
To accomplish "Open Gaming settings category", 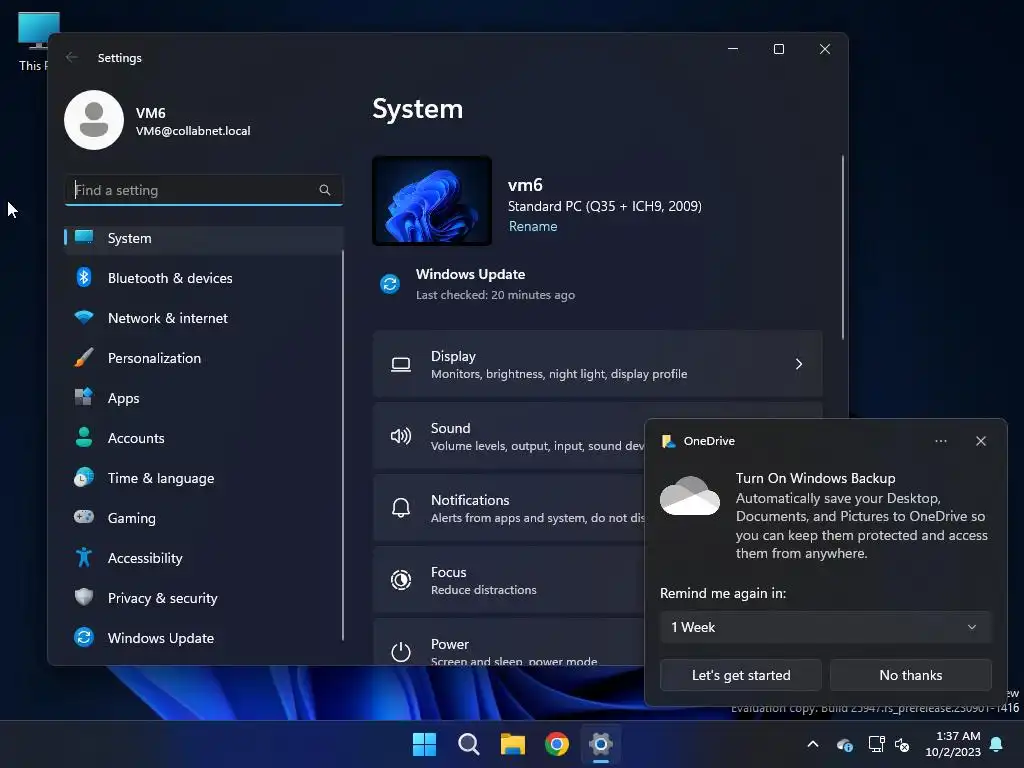I will click(204, 518).
